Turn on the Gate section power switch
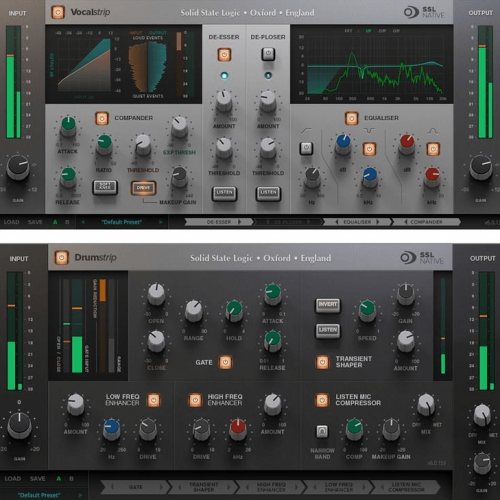This screenshot has width=500, height=500. click(x=225, y=362)
